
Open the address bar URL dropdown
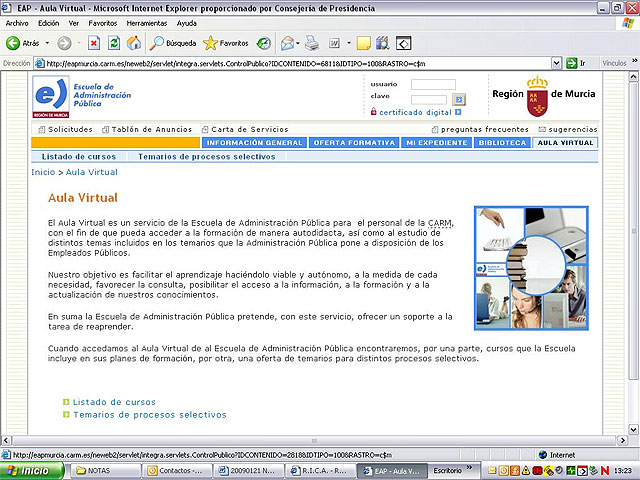click(556, 63)
